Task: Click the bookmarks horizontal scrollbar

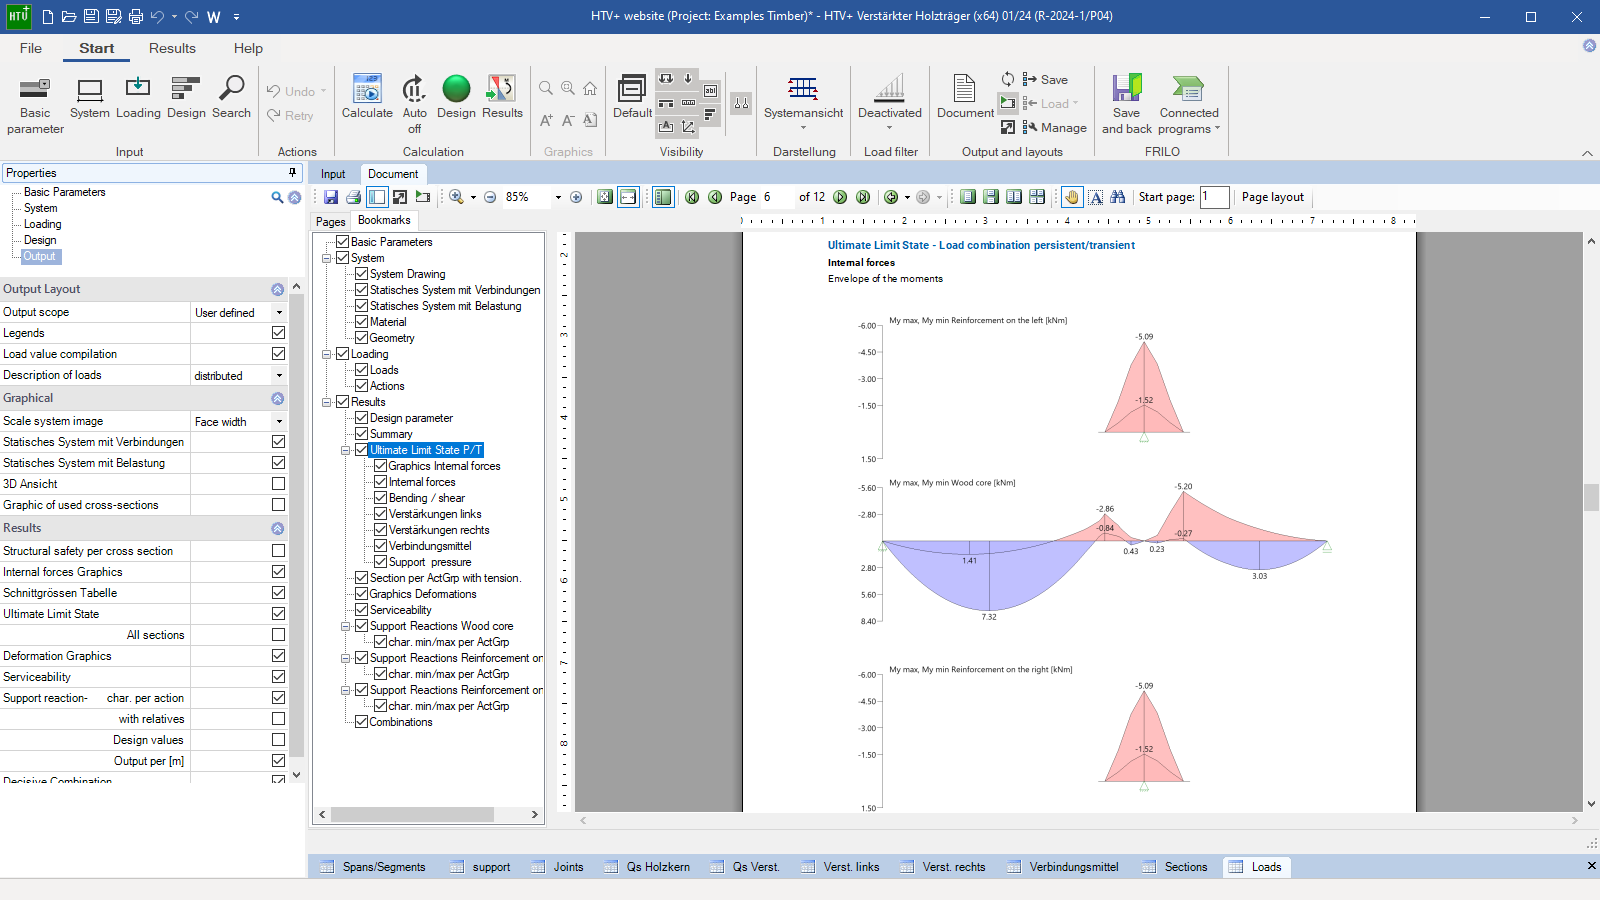Action: point(412,815)
